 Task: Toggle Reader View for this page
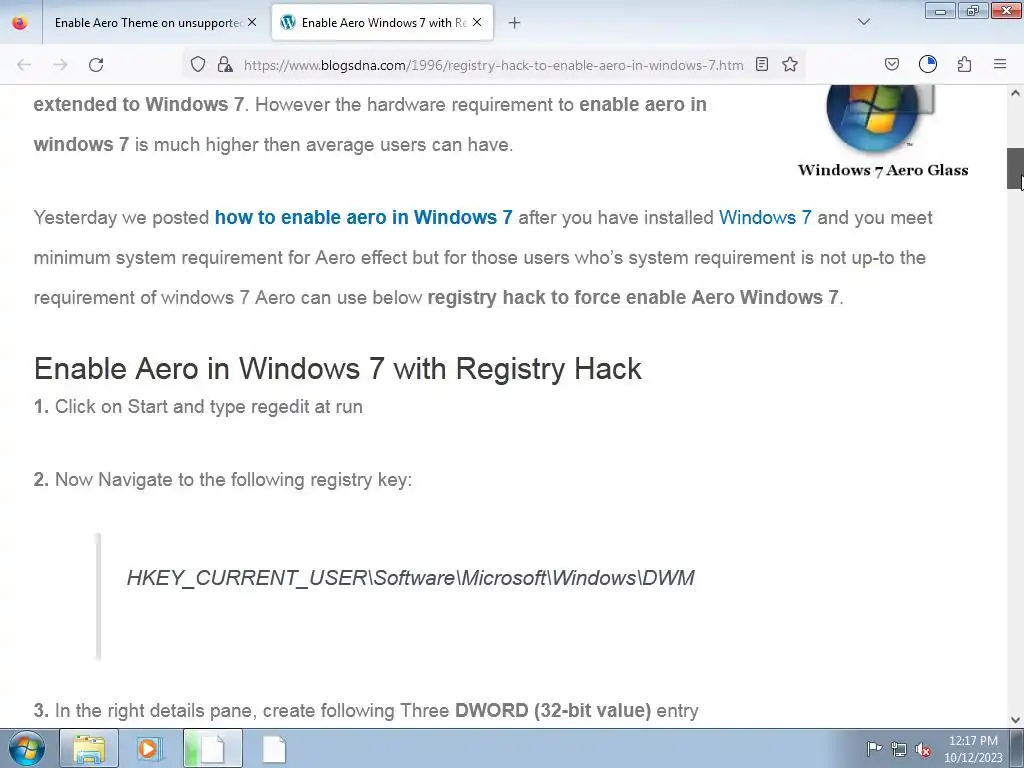pos(761,64)
